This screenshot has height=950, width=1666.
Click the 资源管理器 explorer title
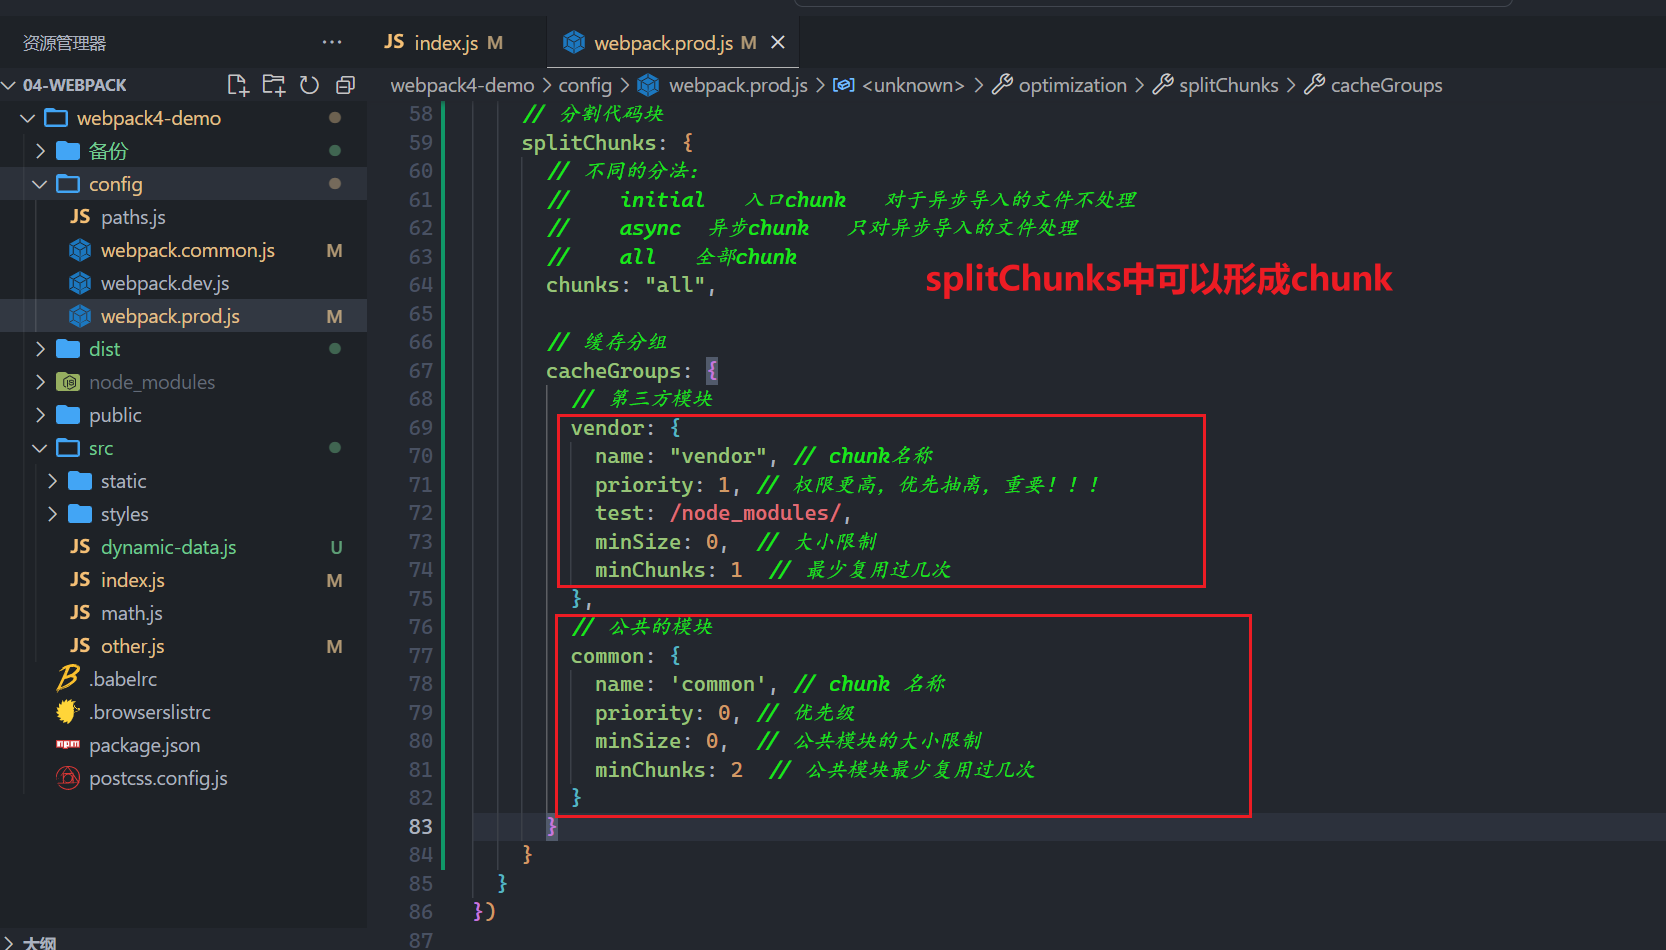click(x=64, y=43)
